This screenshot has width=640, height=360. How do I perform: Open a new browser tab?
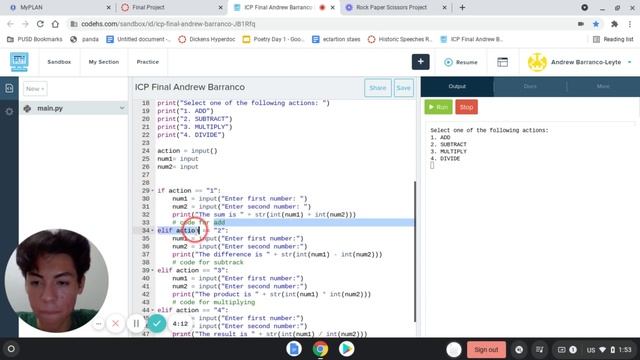(462, 7)
